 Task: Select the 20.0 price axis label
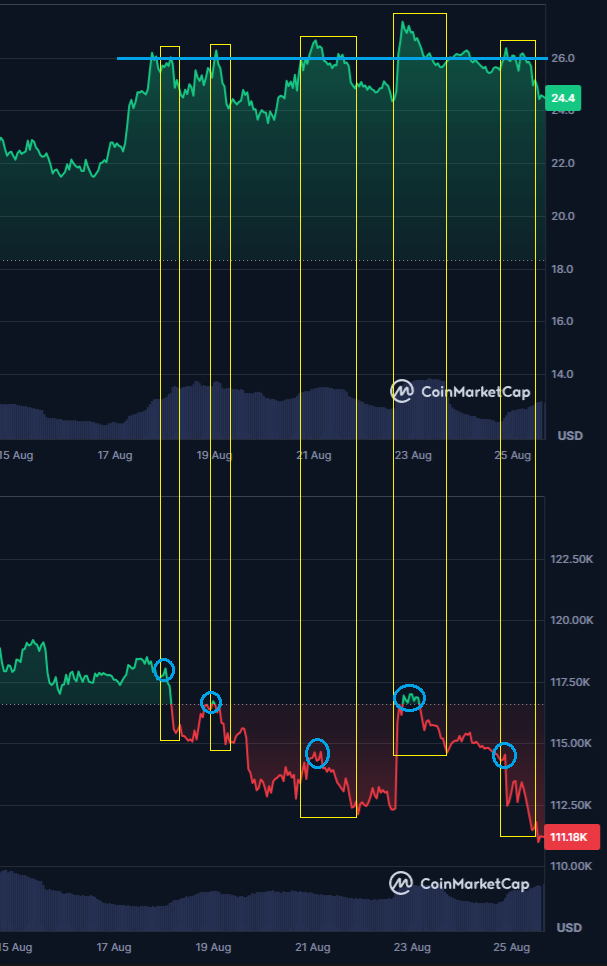coord(563,216)
